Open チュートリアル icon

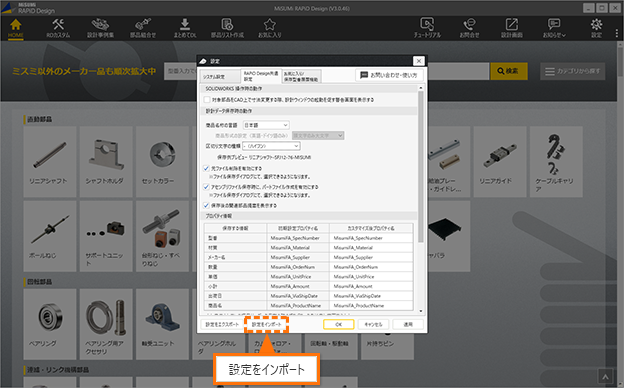pos(427,28)
